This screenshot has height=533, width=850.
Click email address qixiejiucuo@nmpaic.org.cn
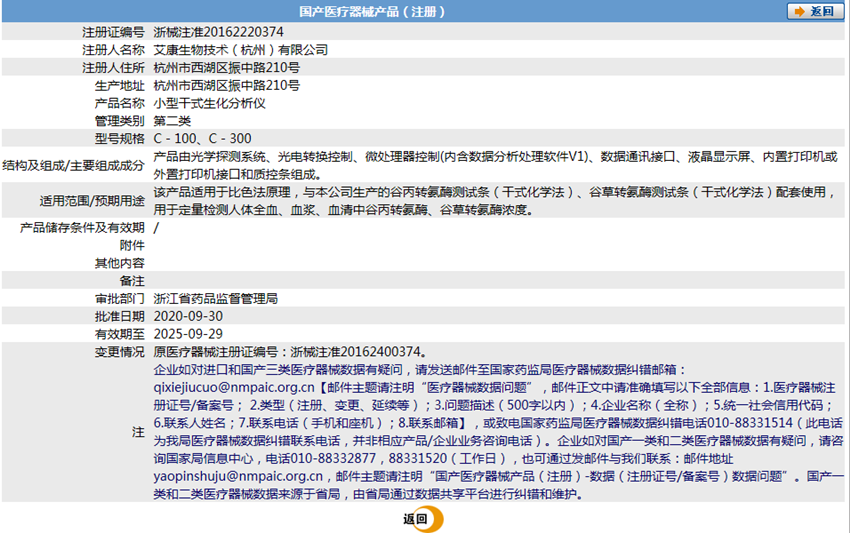point(234,388)
